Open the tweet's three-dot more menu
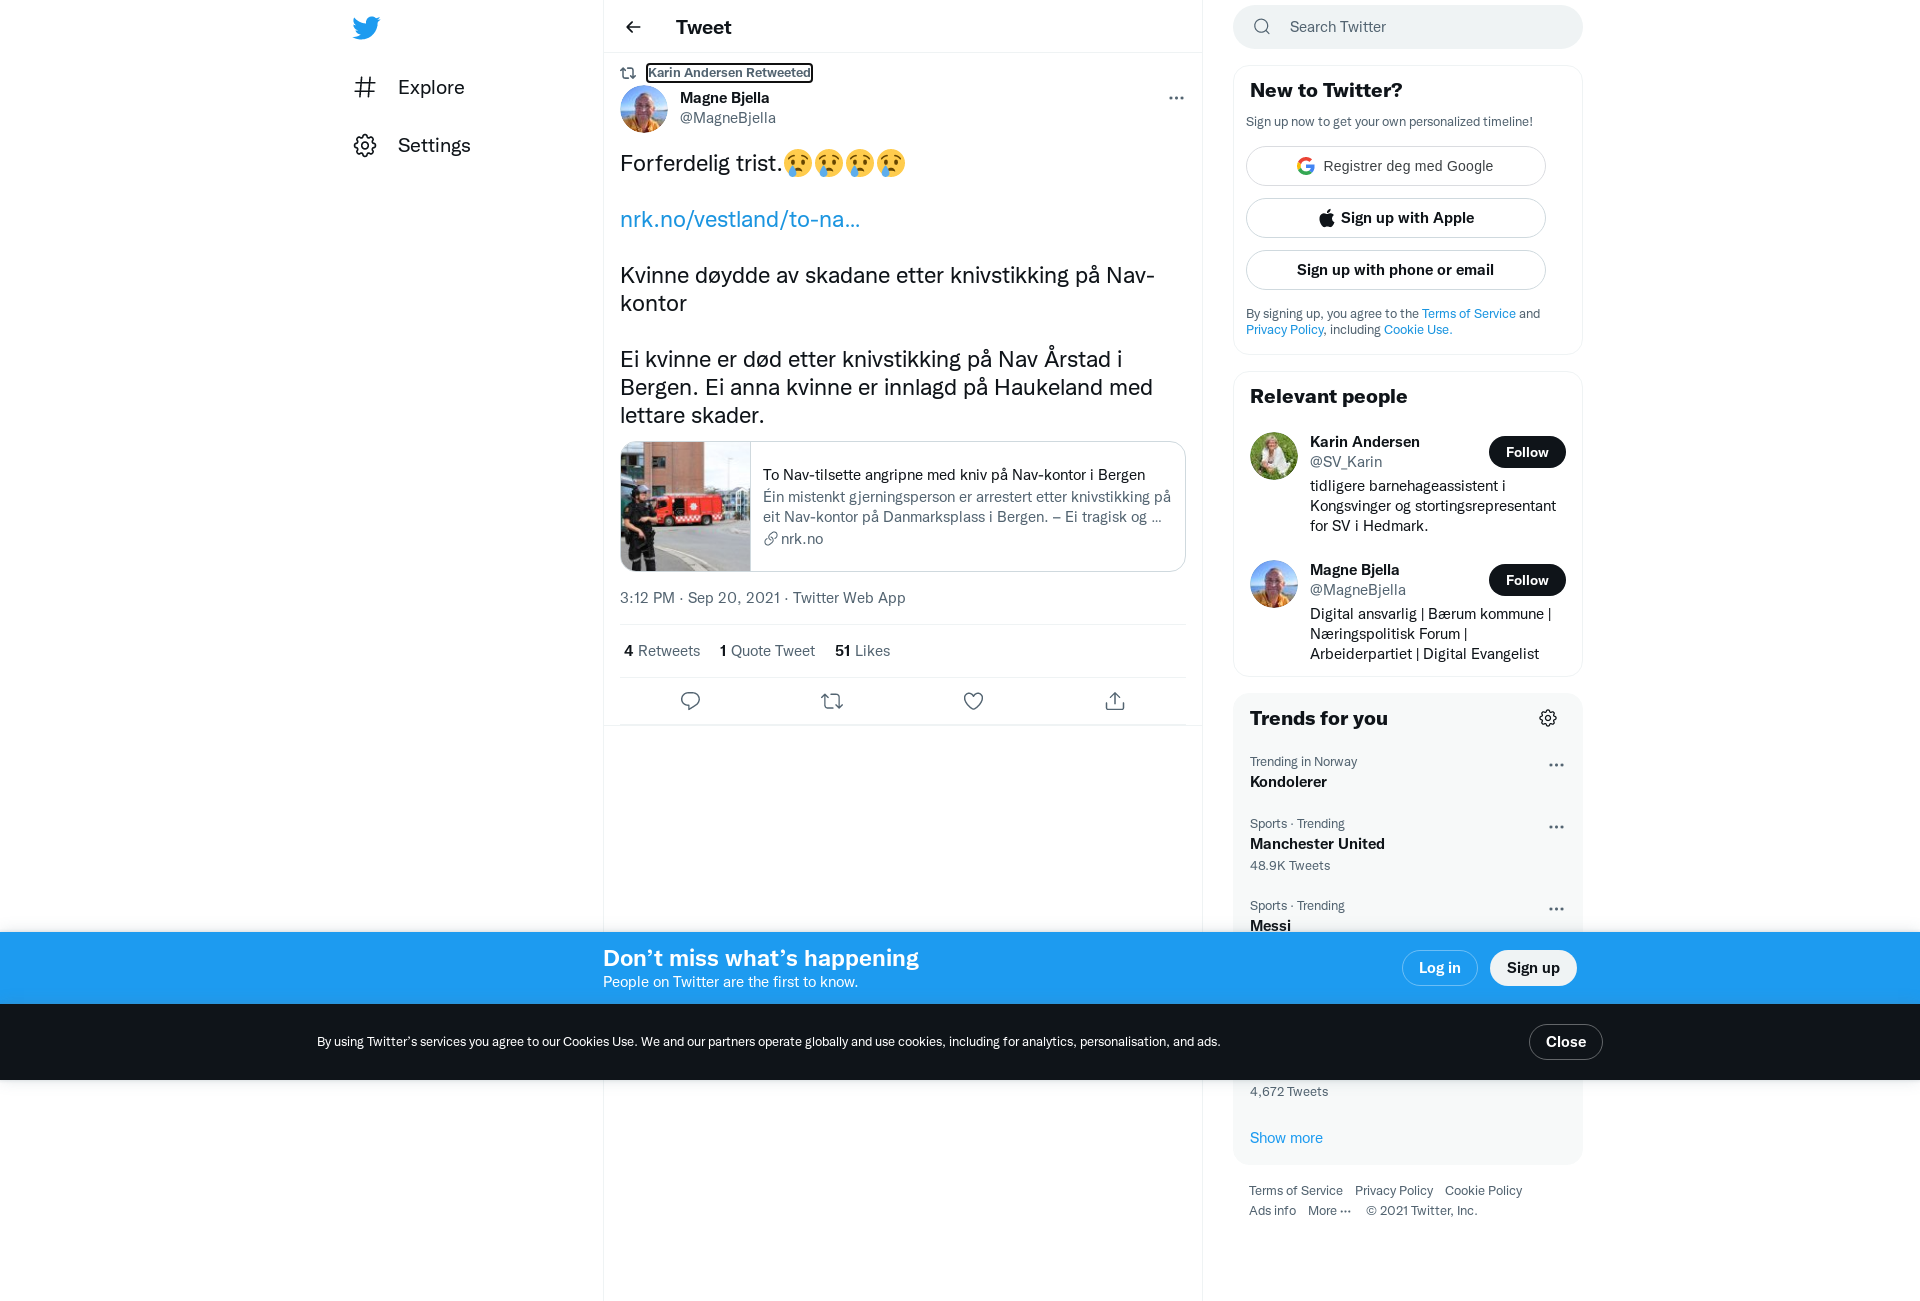This screenshot has height=1301, width=1920. (1176, 98)
